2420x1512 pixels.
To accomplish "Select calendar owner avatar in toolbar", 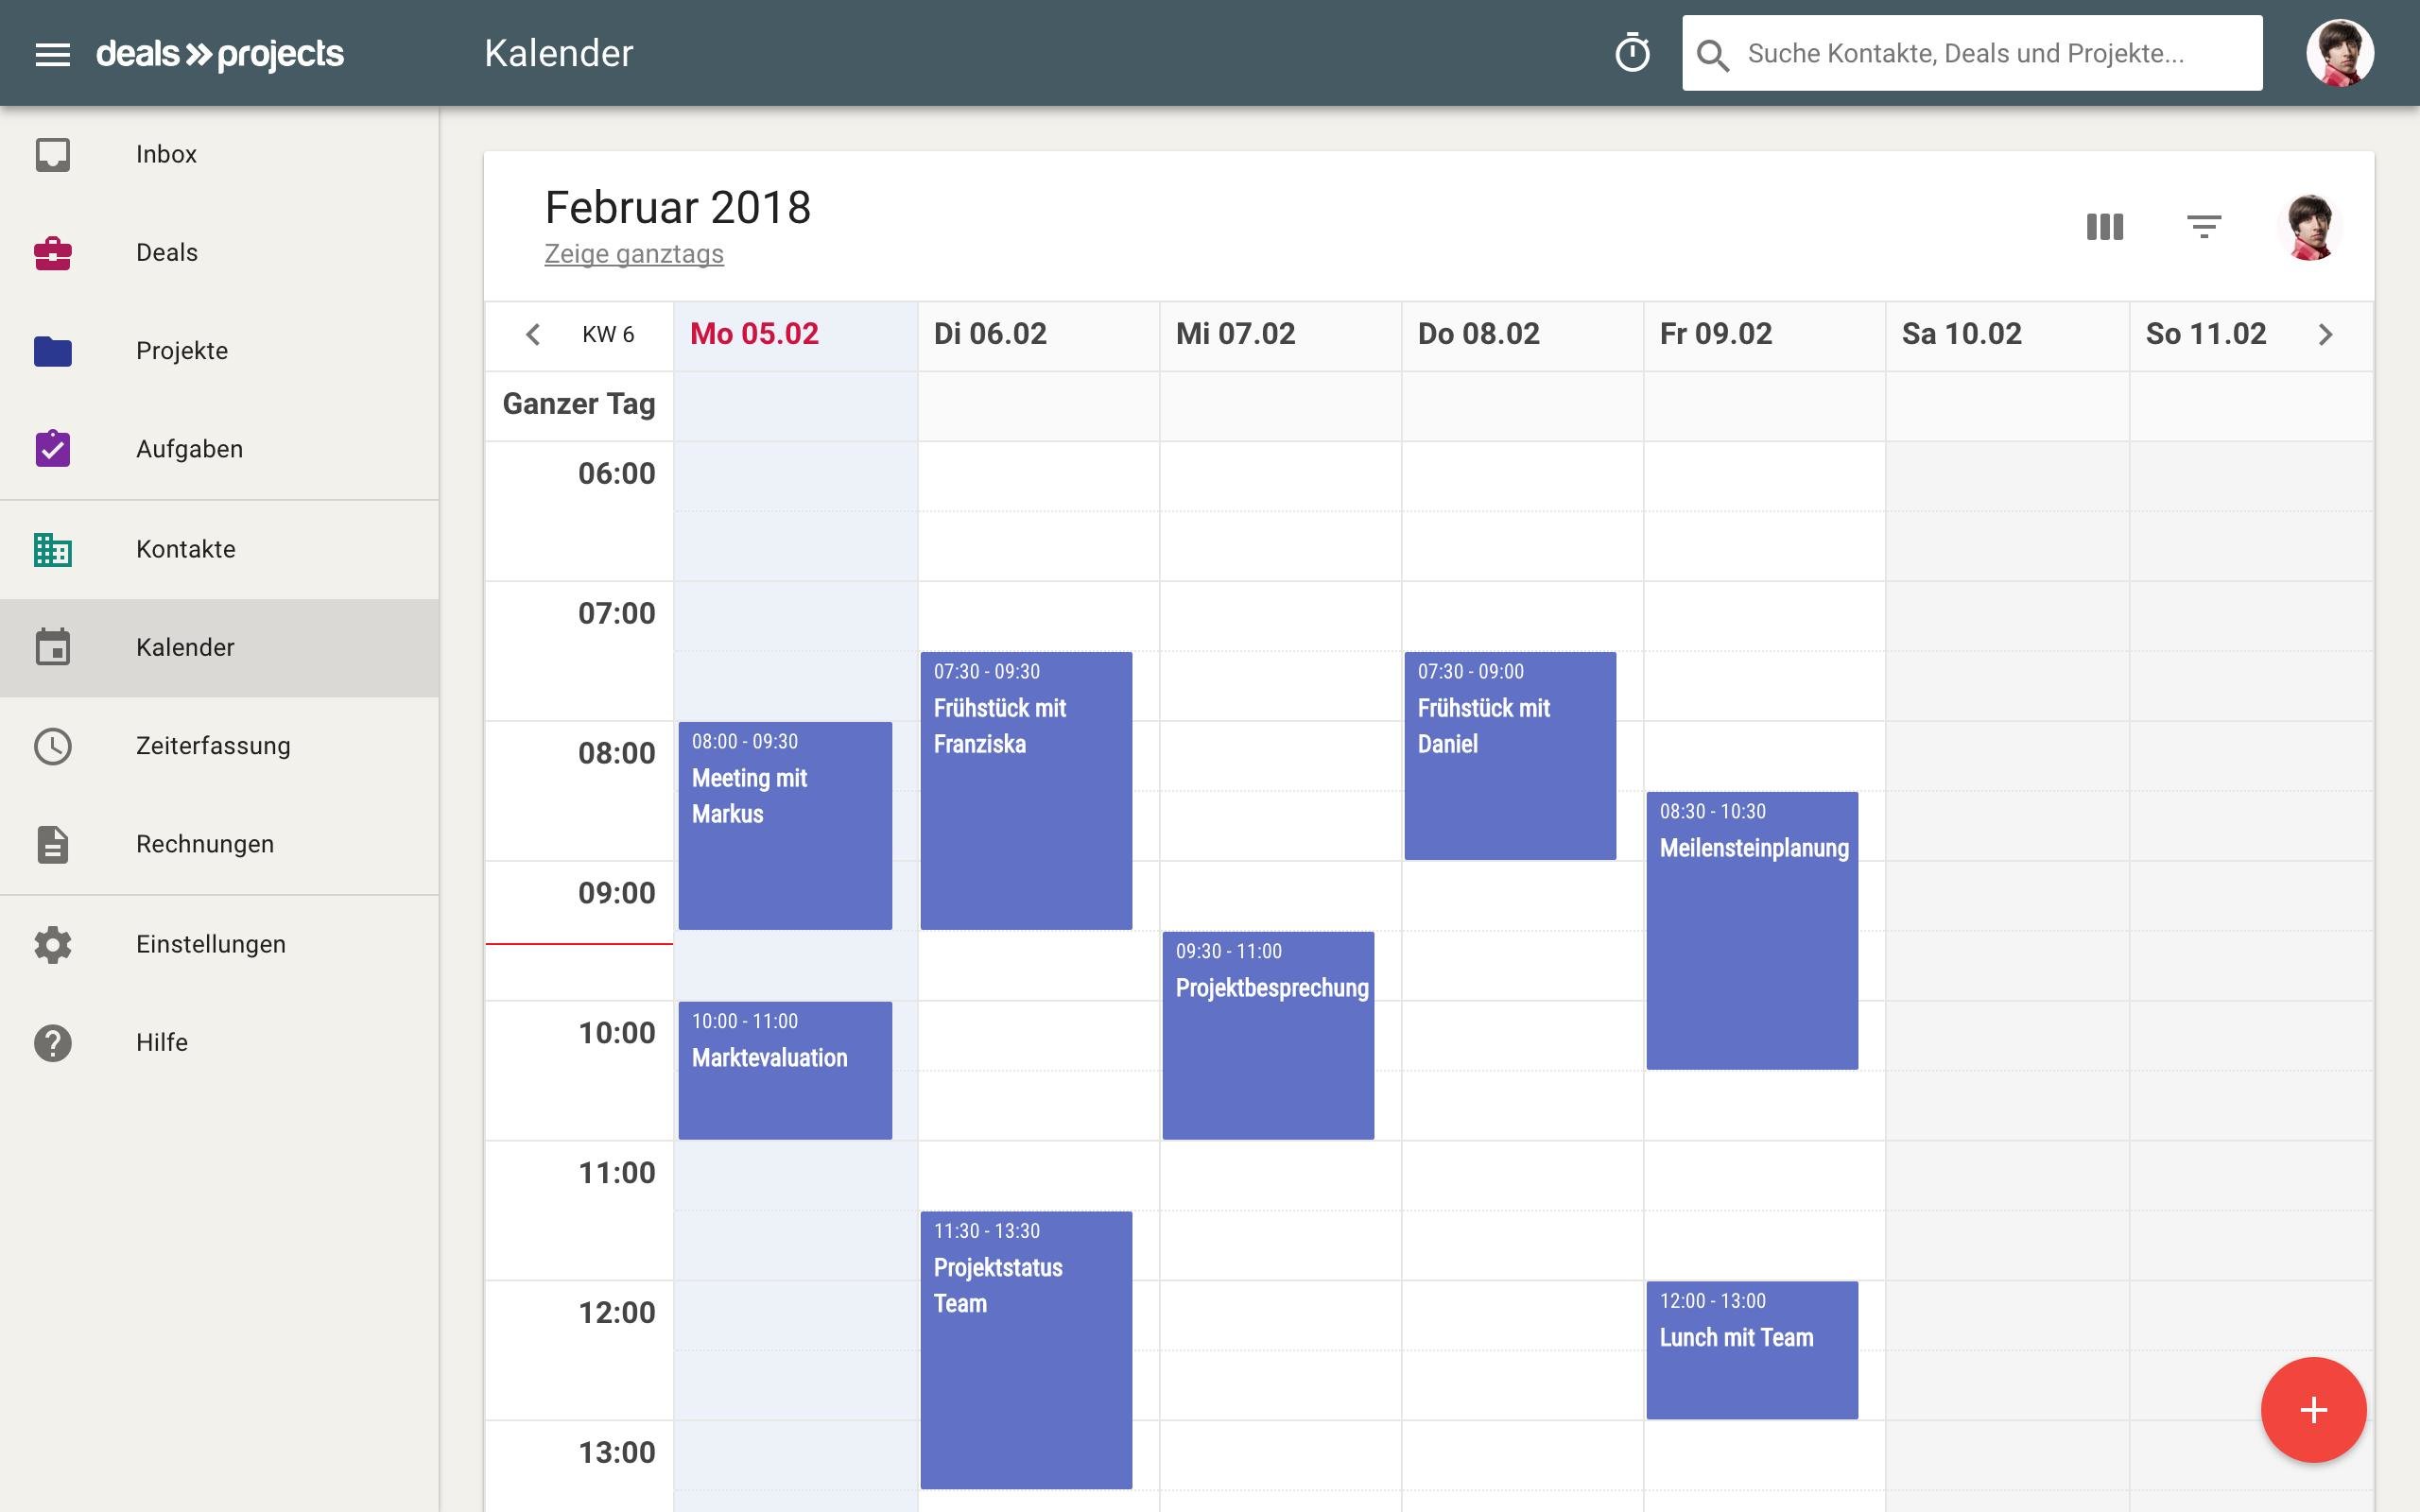I will (x=2309, y=227).
